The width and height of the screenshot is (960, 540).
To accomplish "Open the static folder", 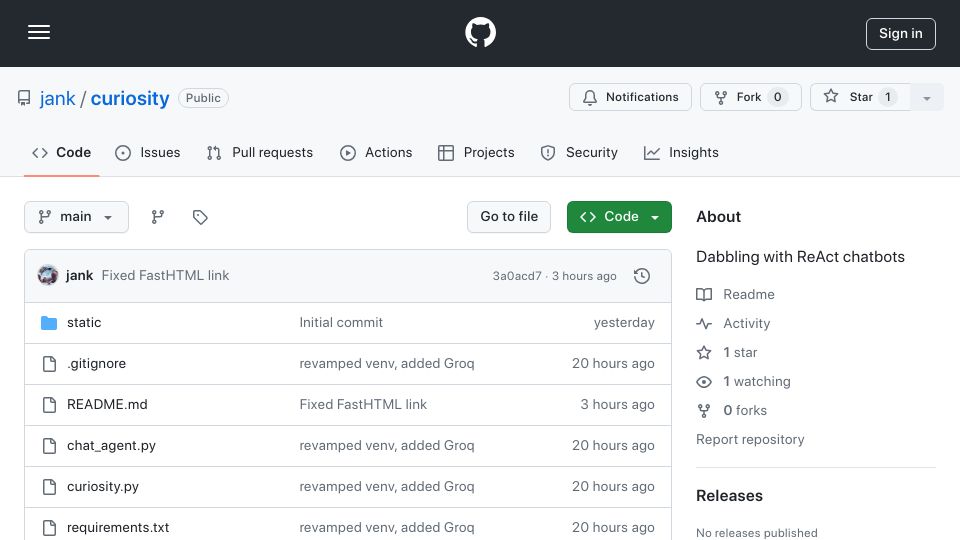I will [x=84, y=323].
